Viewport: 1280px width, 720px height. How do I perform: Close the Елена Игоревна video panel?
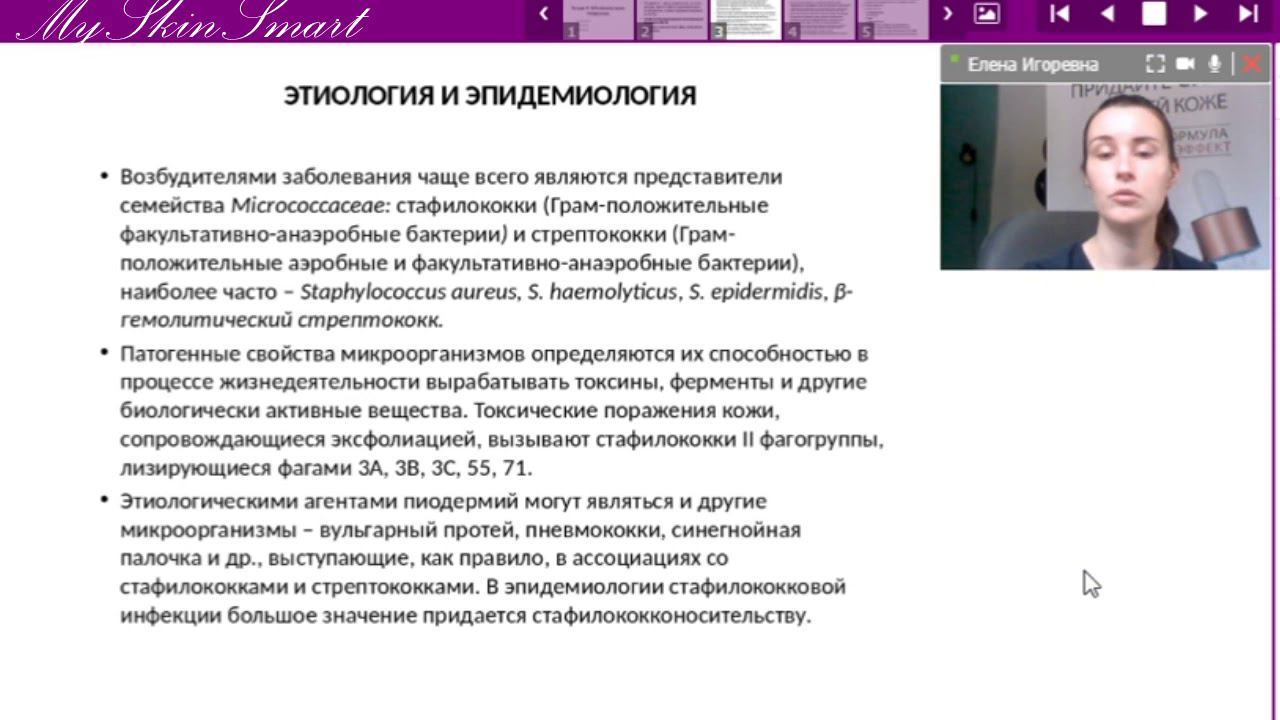point(1251,64)
